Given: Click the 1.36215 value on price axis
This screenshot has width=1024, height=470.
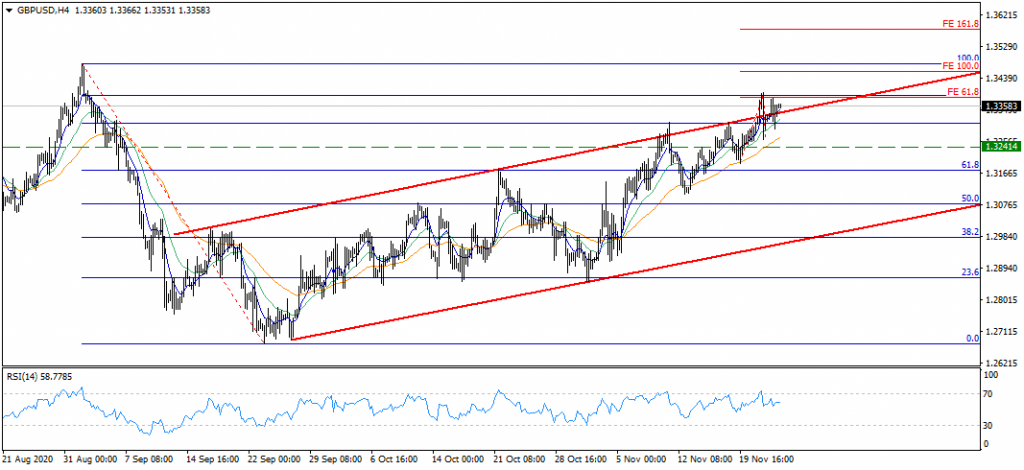Looking at the screenshot, I should [1000, 15].
